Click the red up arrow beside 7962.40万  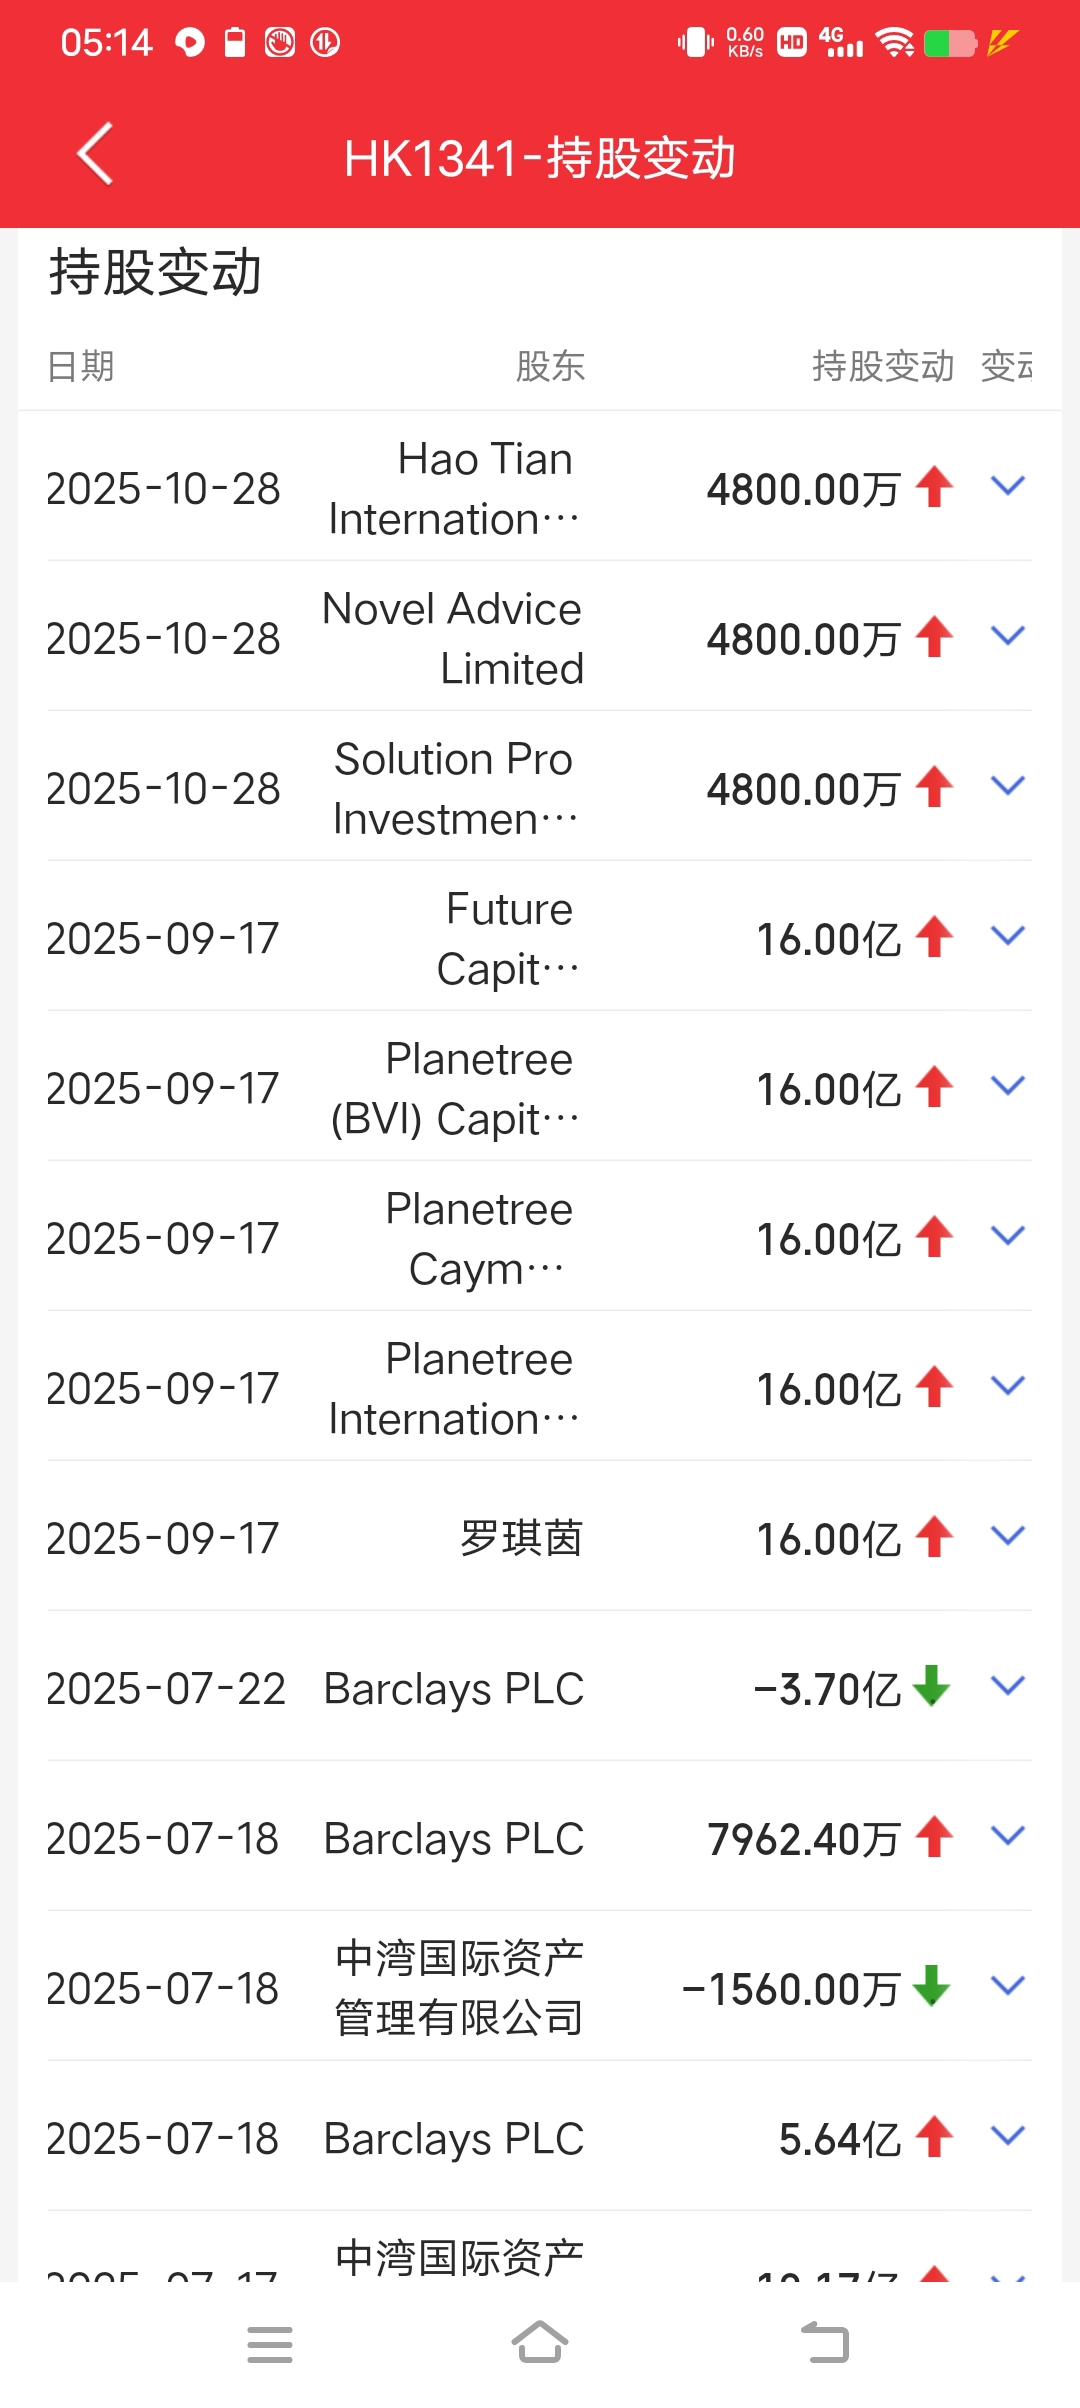coord(934,1836)
